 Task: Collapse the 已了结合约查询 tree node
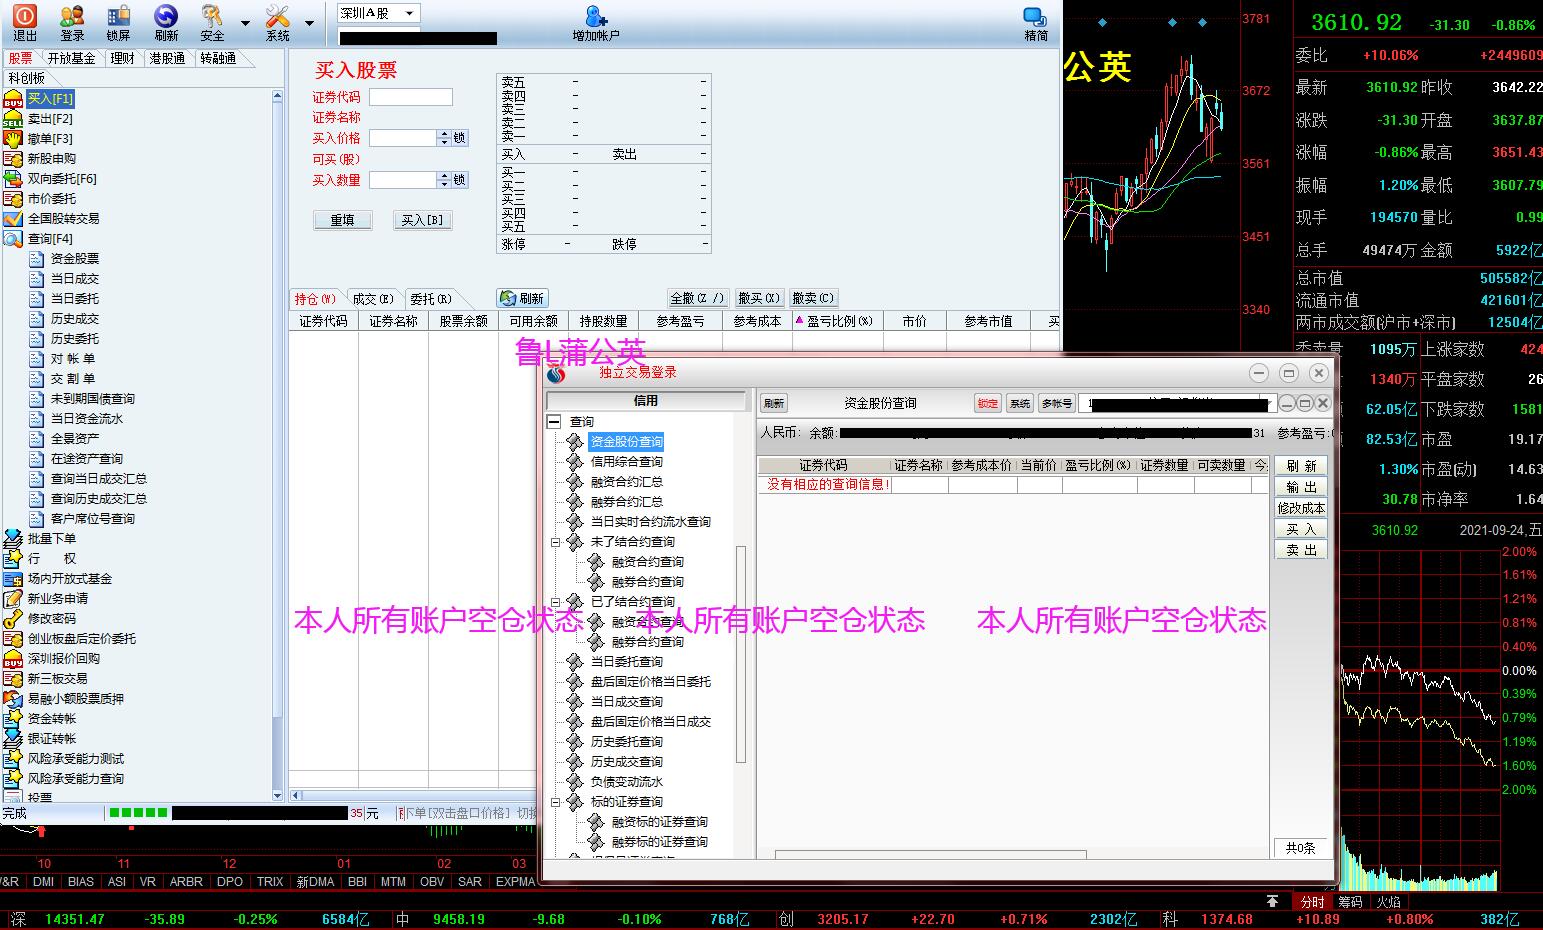point(556,602)
